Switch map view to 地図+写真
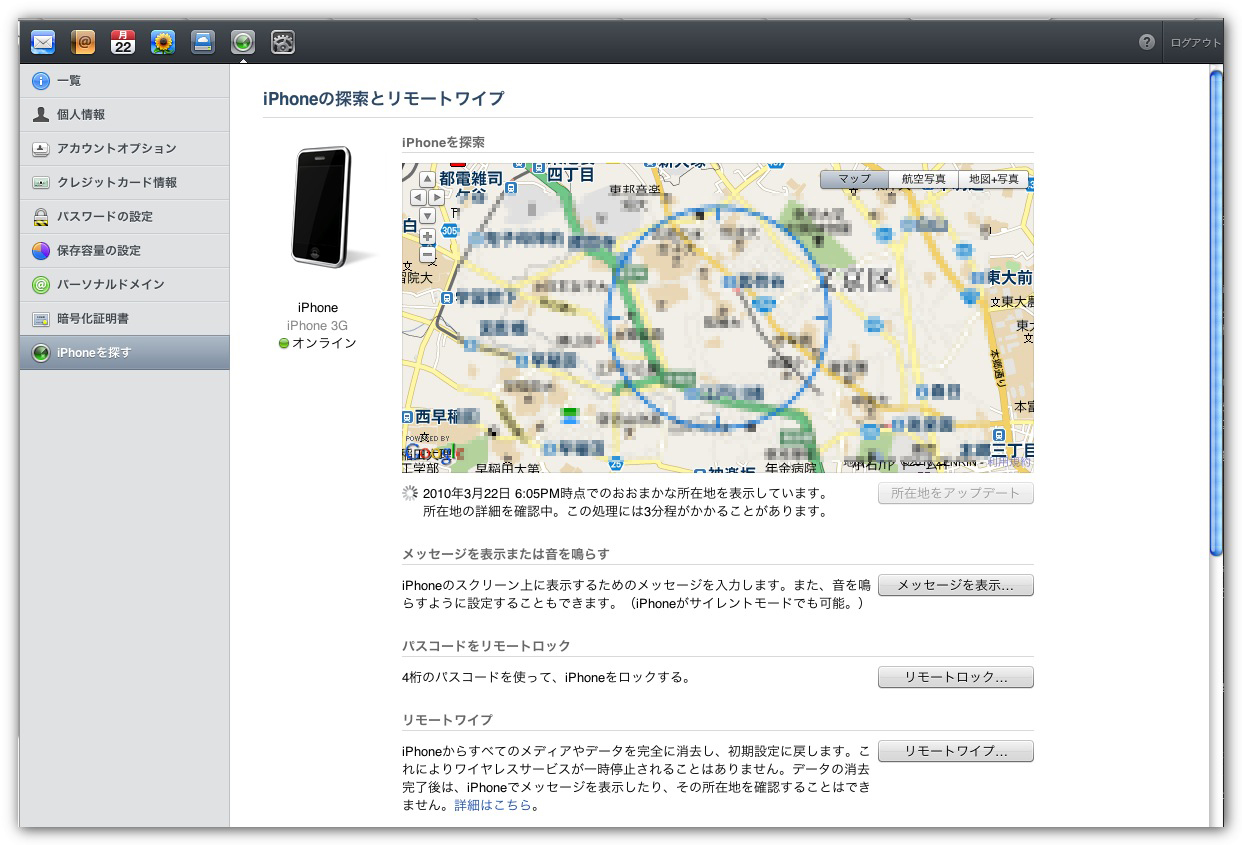1242x845 pixels. [993, 179]
